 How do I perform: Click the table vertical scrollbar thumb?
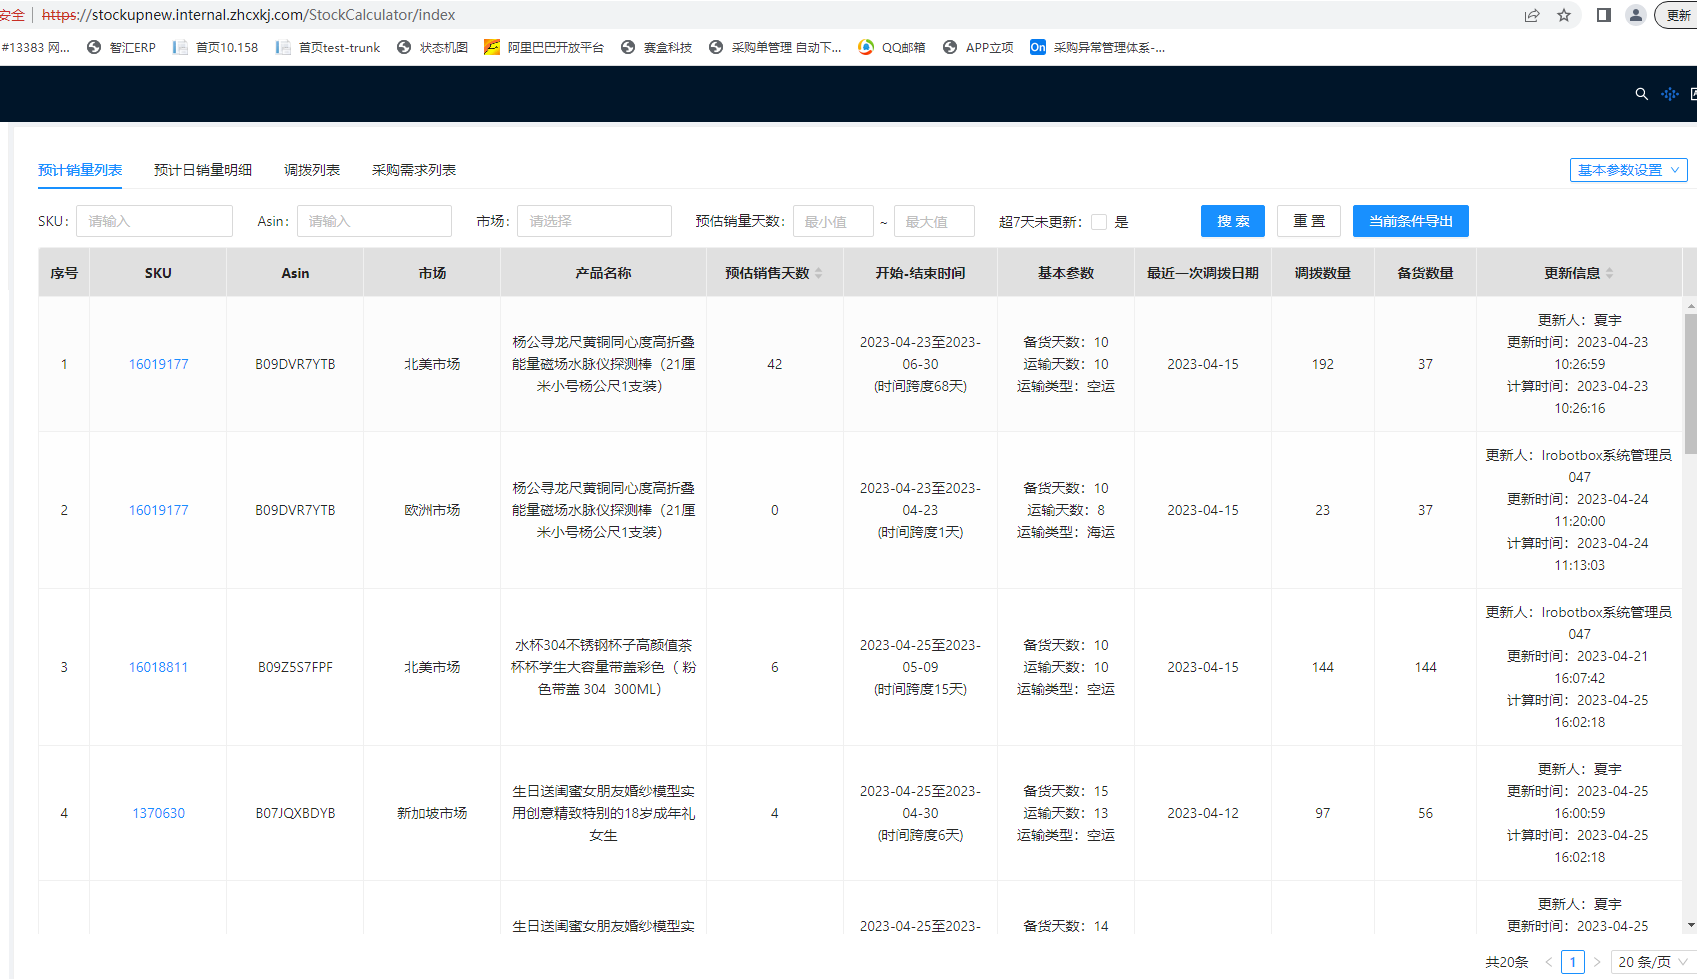1690,385
